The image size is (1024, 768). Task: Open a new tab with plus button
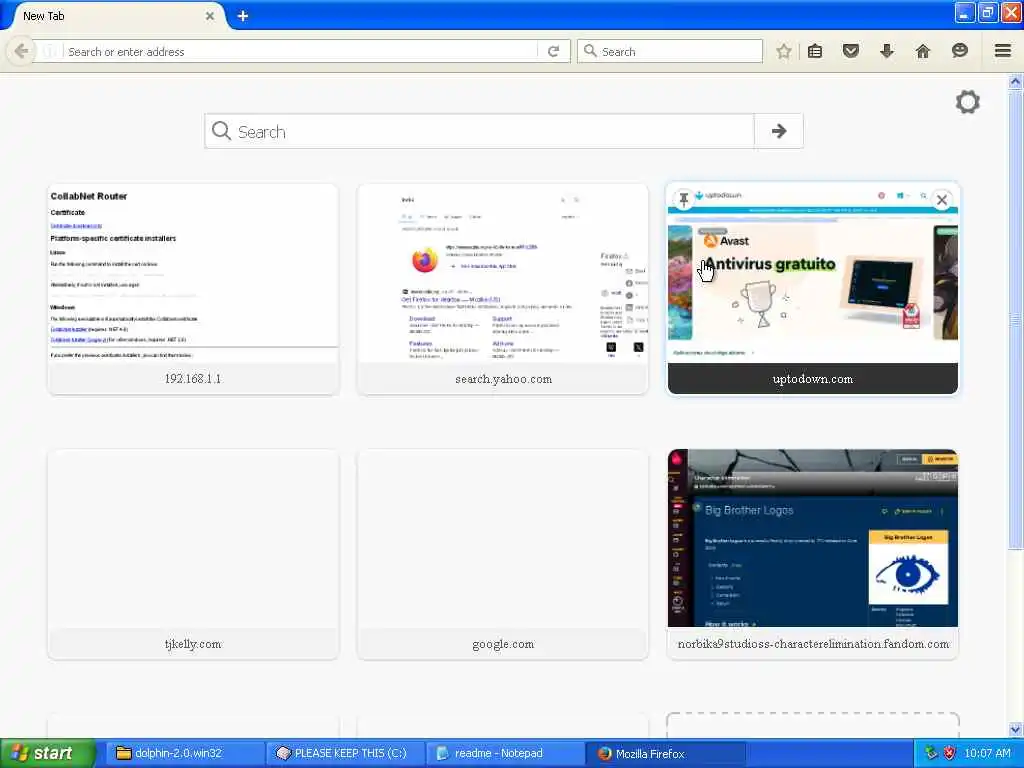coord(243,16)
